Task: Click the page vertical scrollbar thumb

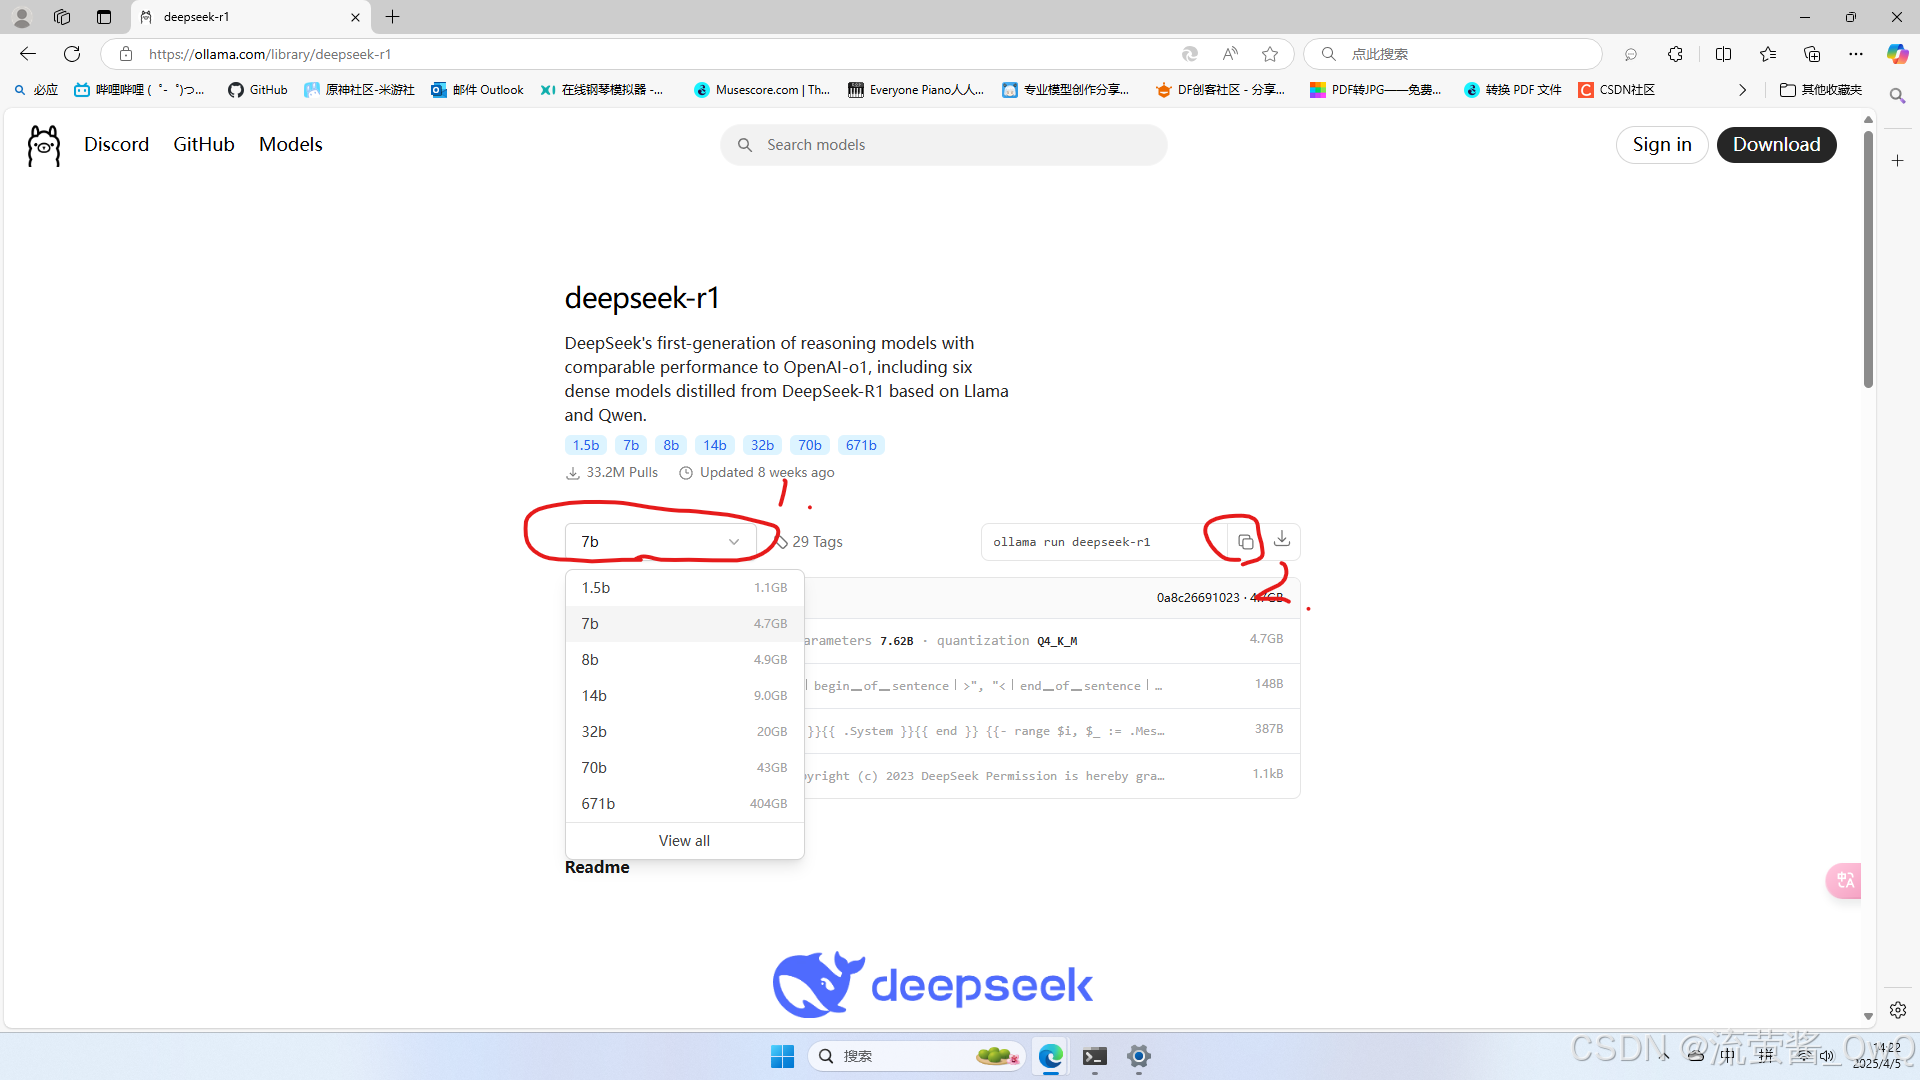Action: (x=1868, y=258)
